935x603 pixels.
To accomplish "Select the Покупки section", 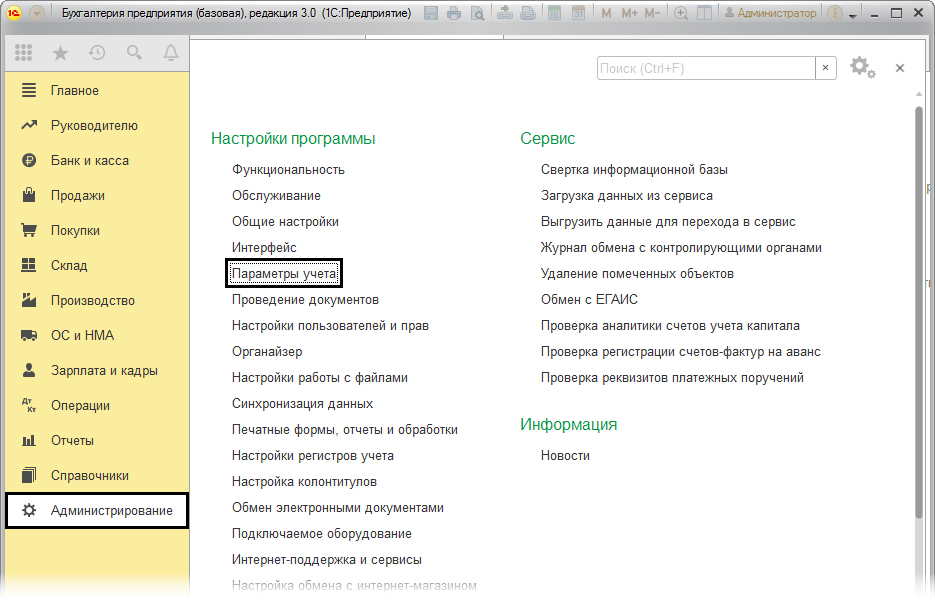I will point(97,230).
